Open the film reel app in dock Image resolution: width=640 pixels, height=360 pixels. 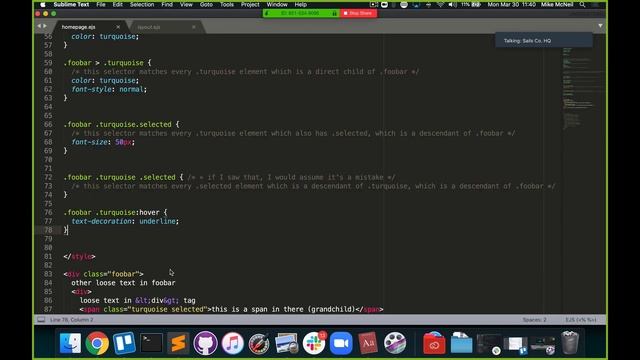395,343
